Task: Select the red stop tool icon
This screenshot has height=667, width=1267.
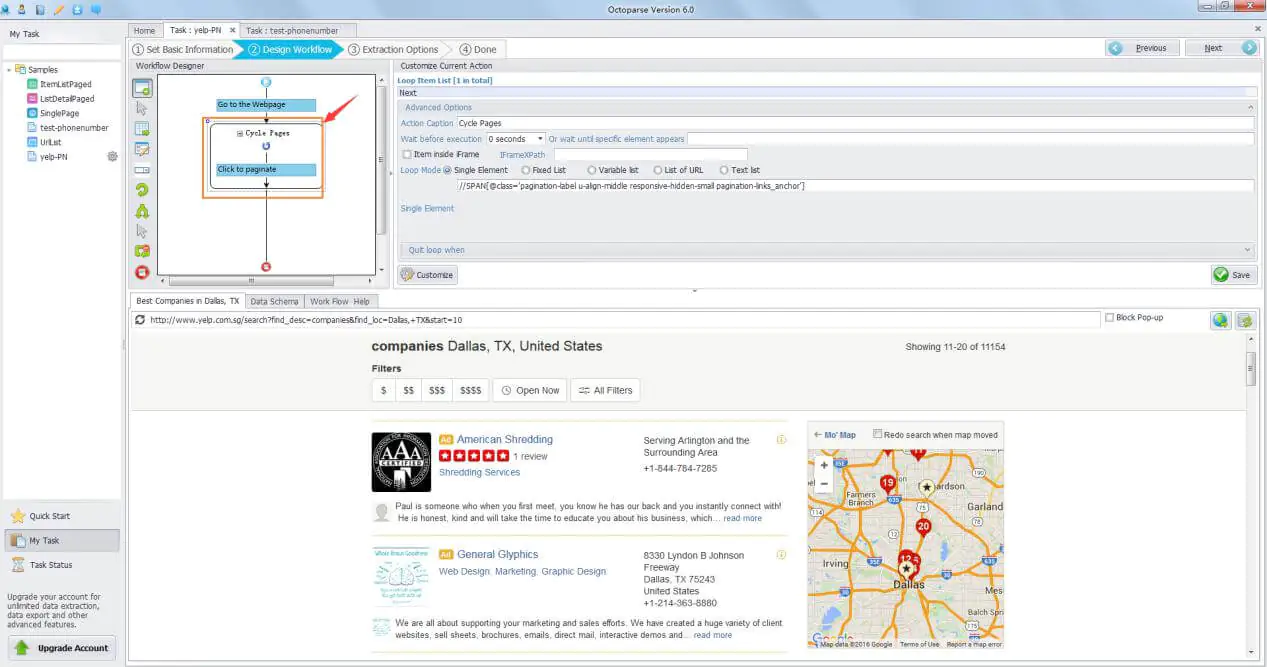Action: pyautogui.click(x=142, y=272)
